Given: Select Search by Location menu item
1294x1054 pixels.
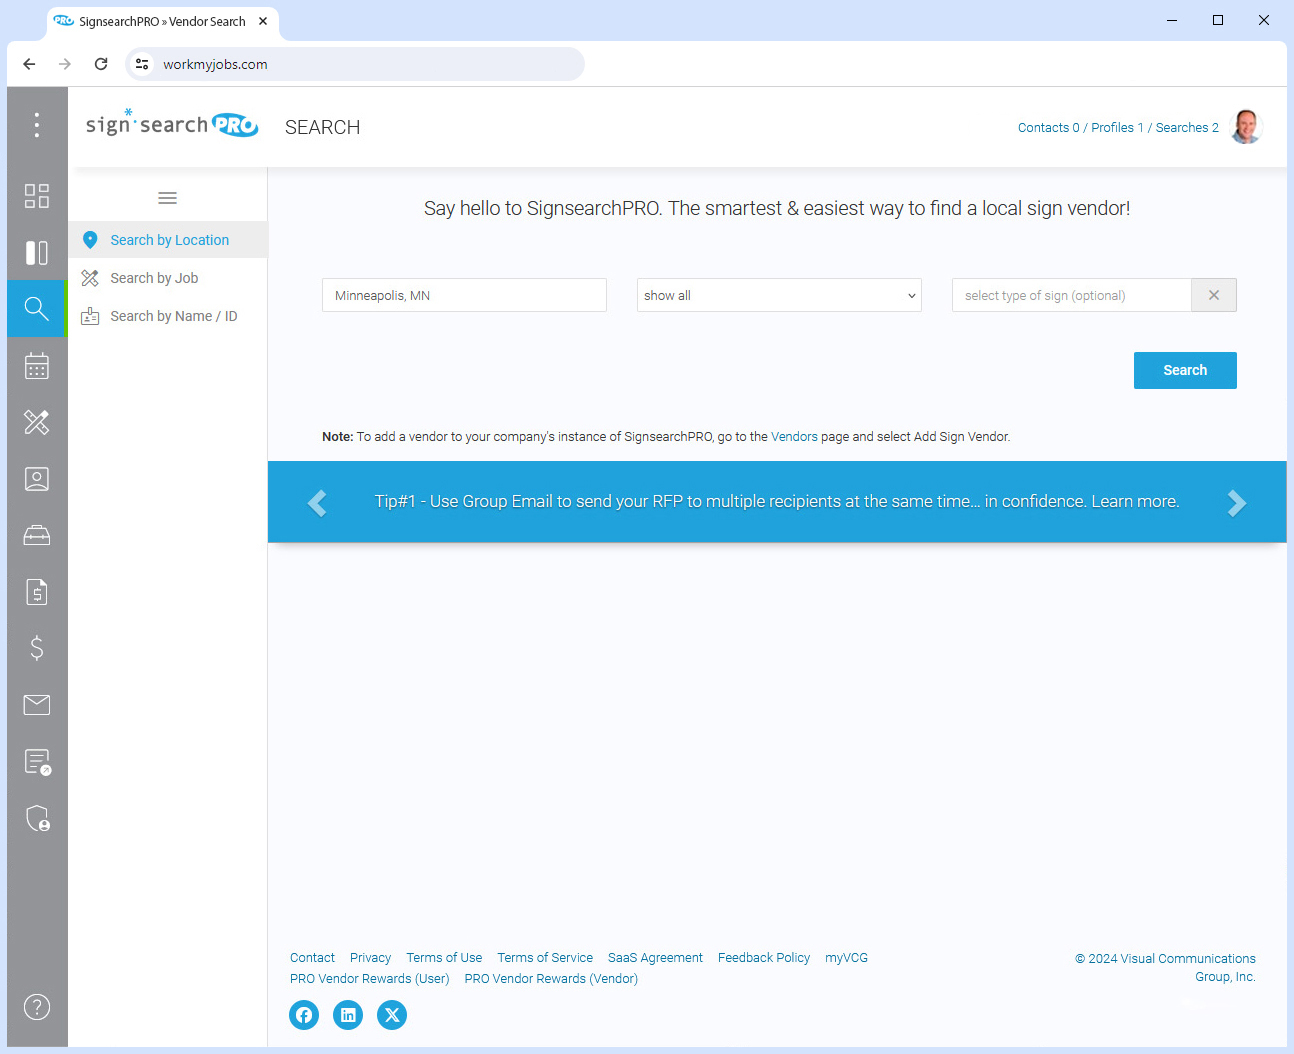Looking at the screenshot, I should 168,240.
